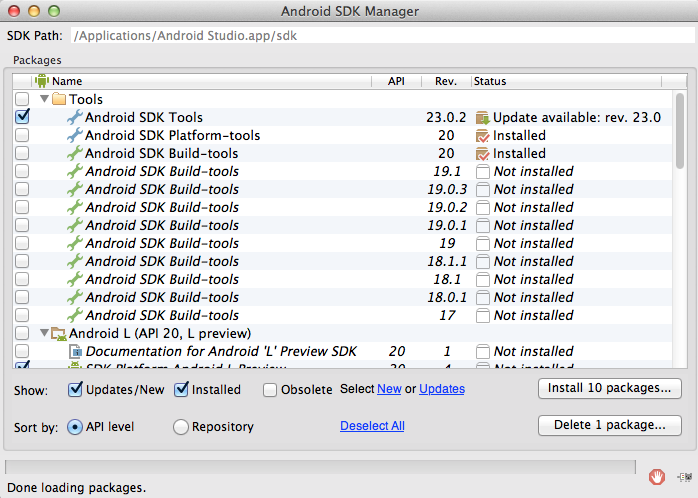Check the Android SDK Platform-tools checkbox
Viewport: 698px width, 498px height.
[22, 135]
